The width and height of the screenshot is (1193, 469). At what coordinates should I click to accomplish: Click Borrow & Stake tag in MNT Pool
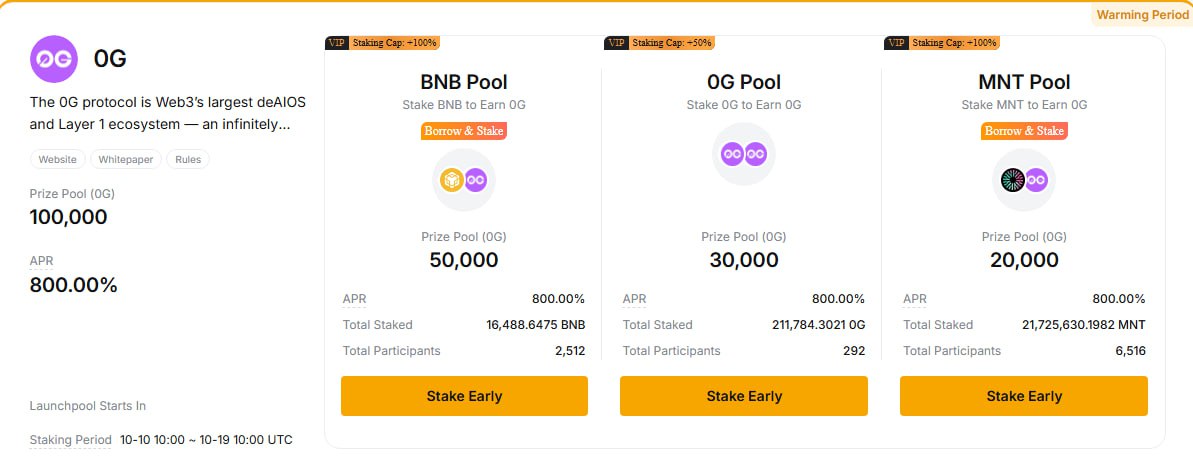(1024, 131)
